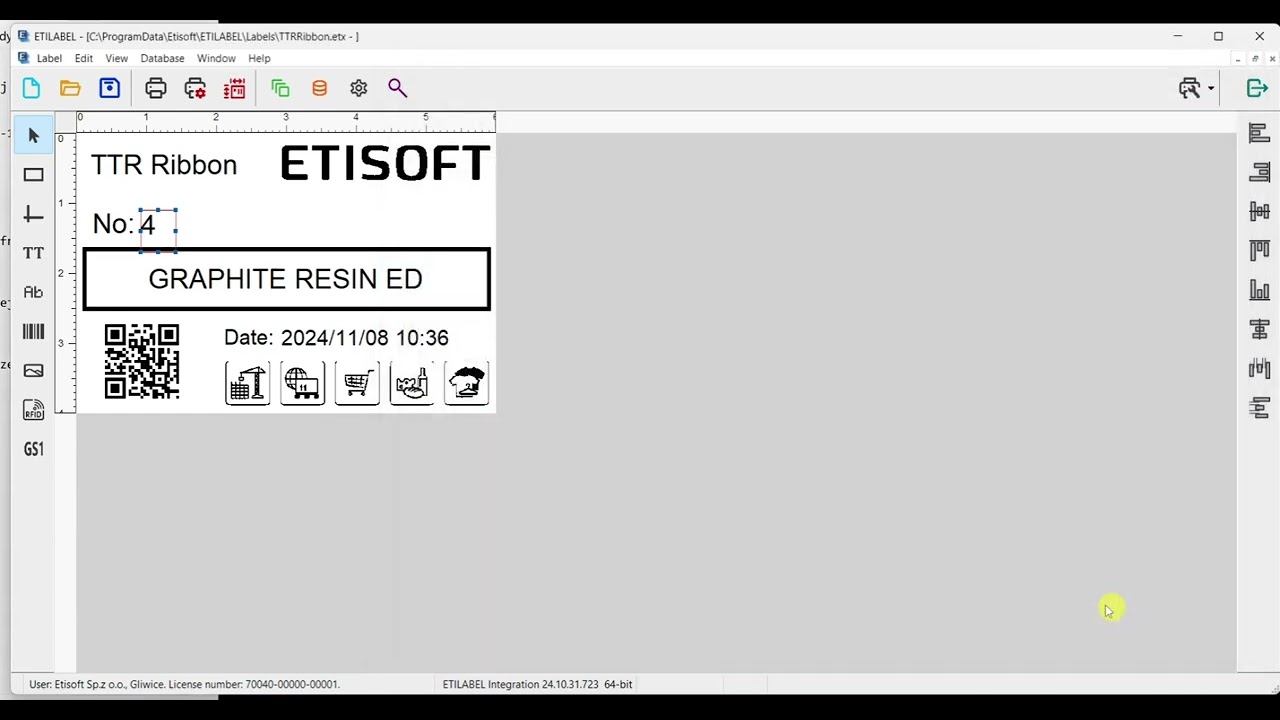This screenshot has width=1280, height=720.
Task: Open the Window menu
Action: click(x=216, y=58)
